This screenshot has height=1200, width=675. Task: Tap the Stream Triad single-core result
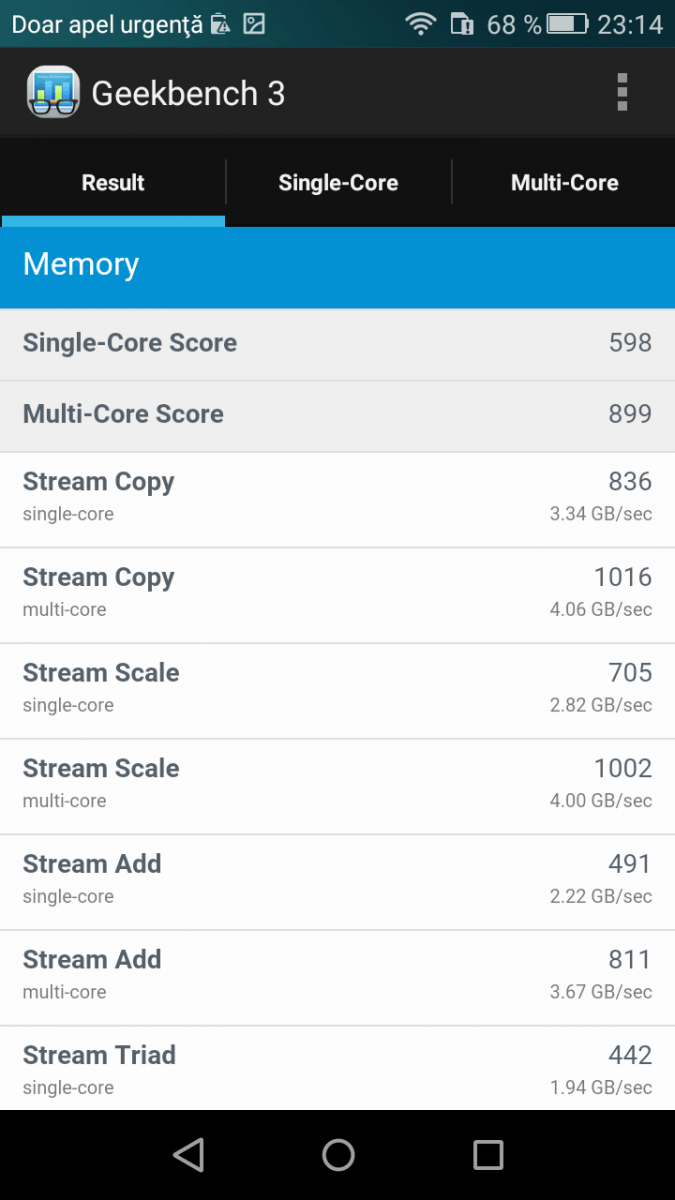(337, 1068)
